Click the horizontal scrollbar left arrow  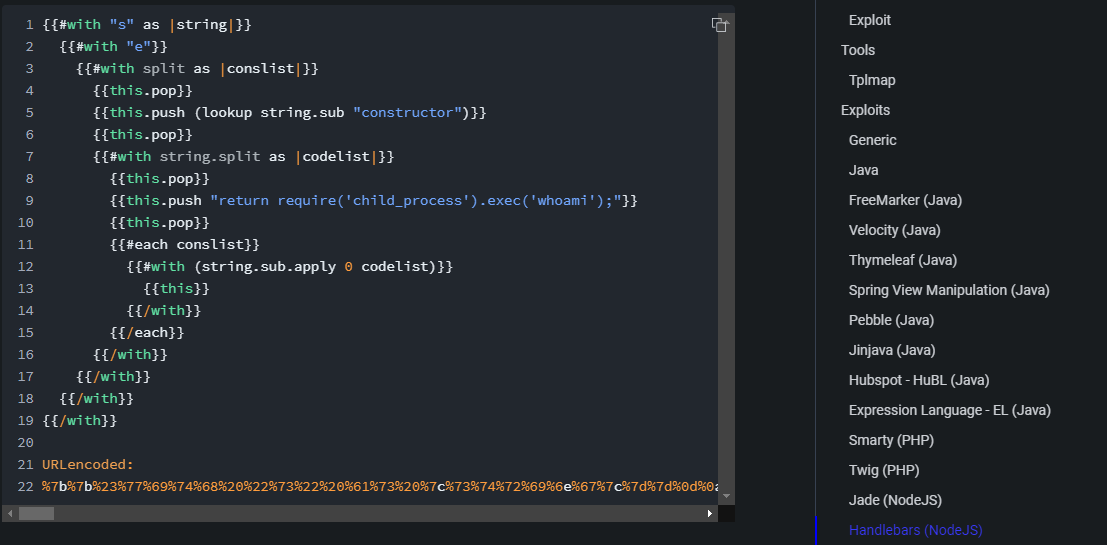(10, 514)
